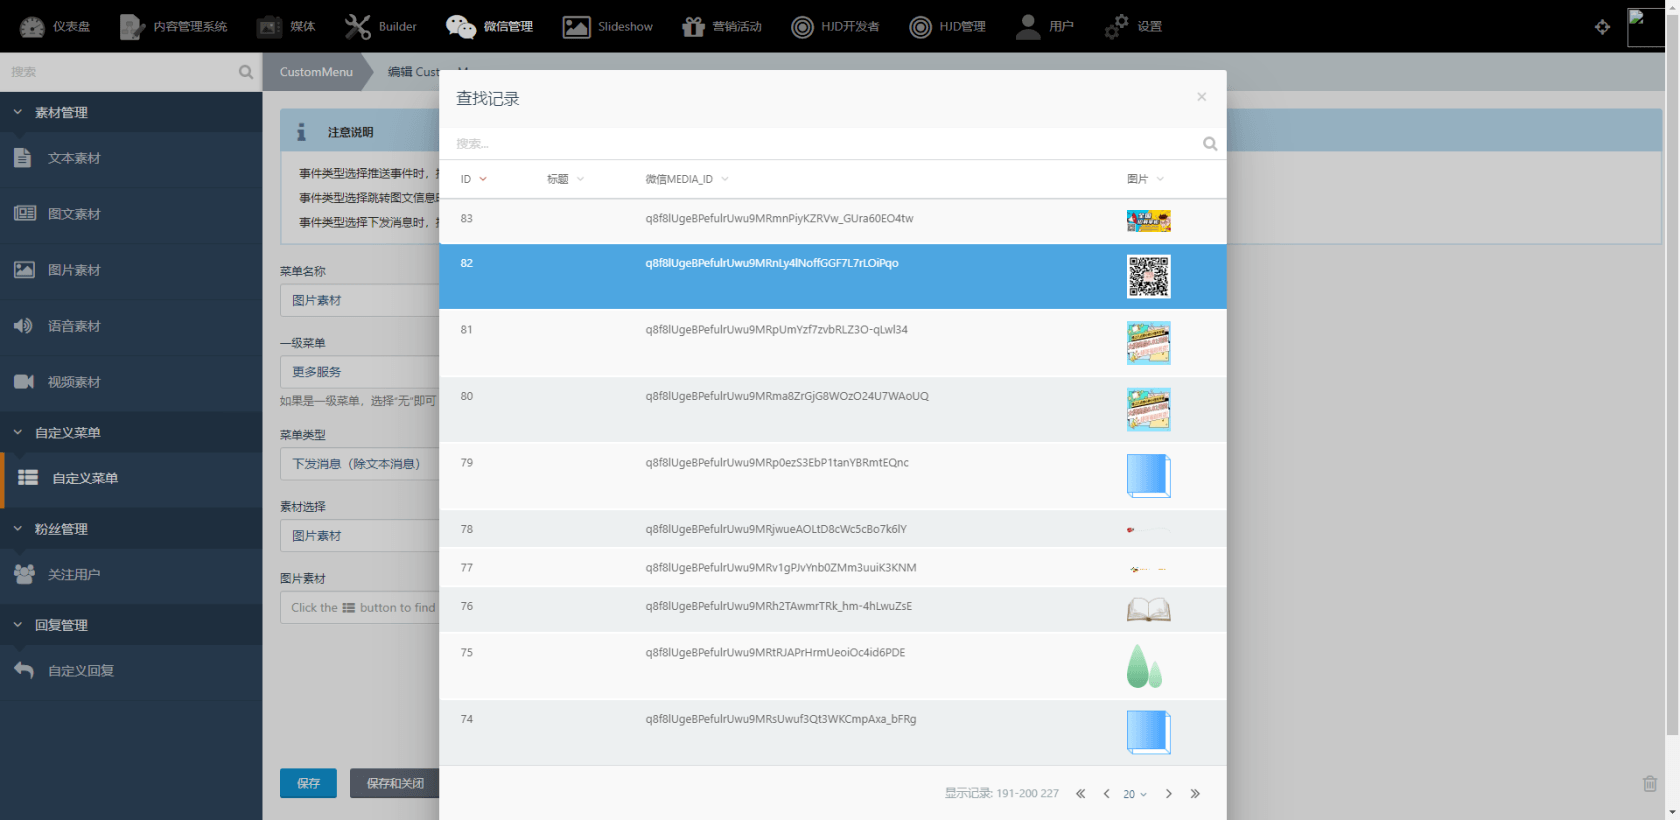Select record with ID 77

click(x=832, y=568)
